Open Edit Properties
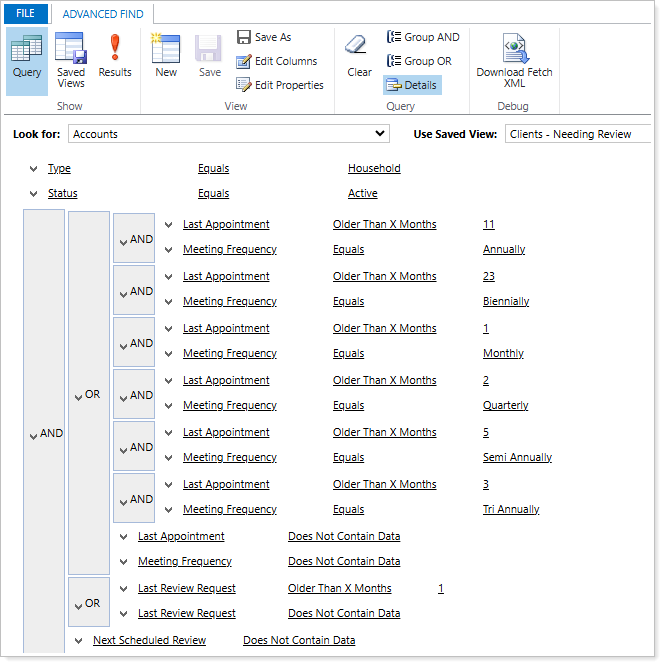The height and width of the screenshot is (666, 664). pyautogui.click(x=279, y=85)
